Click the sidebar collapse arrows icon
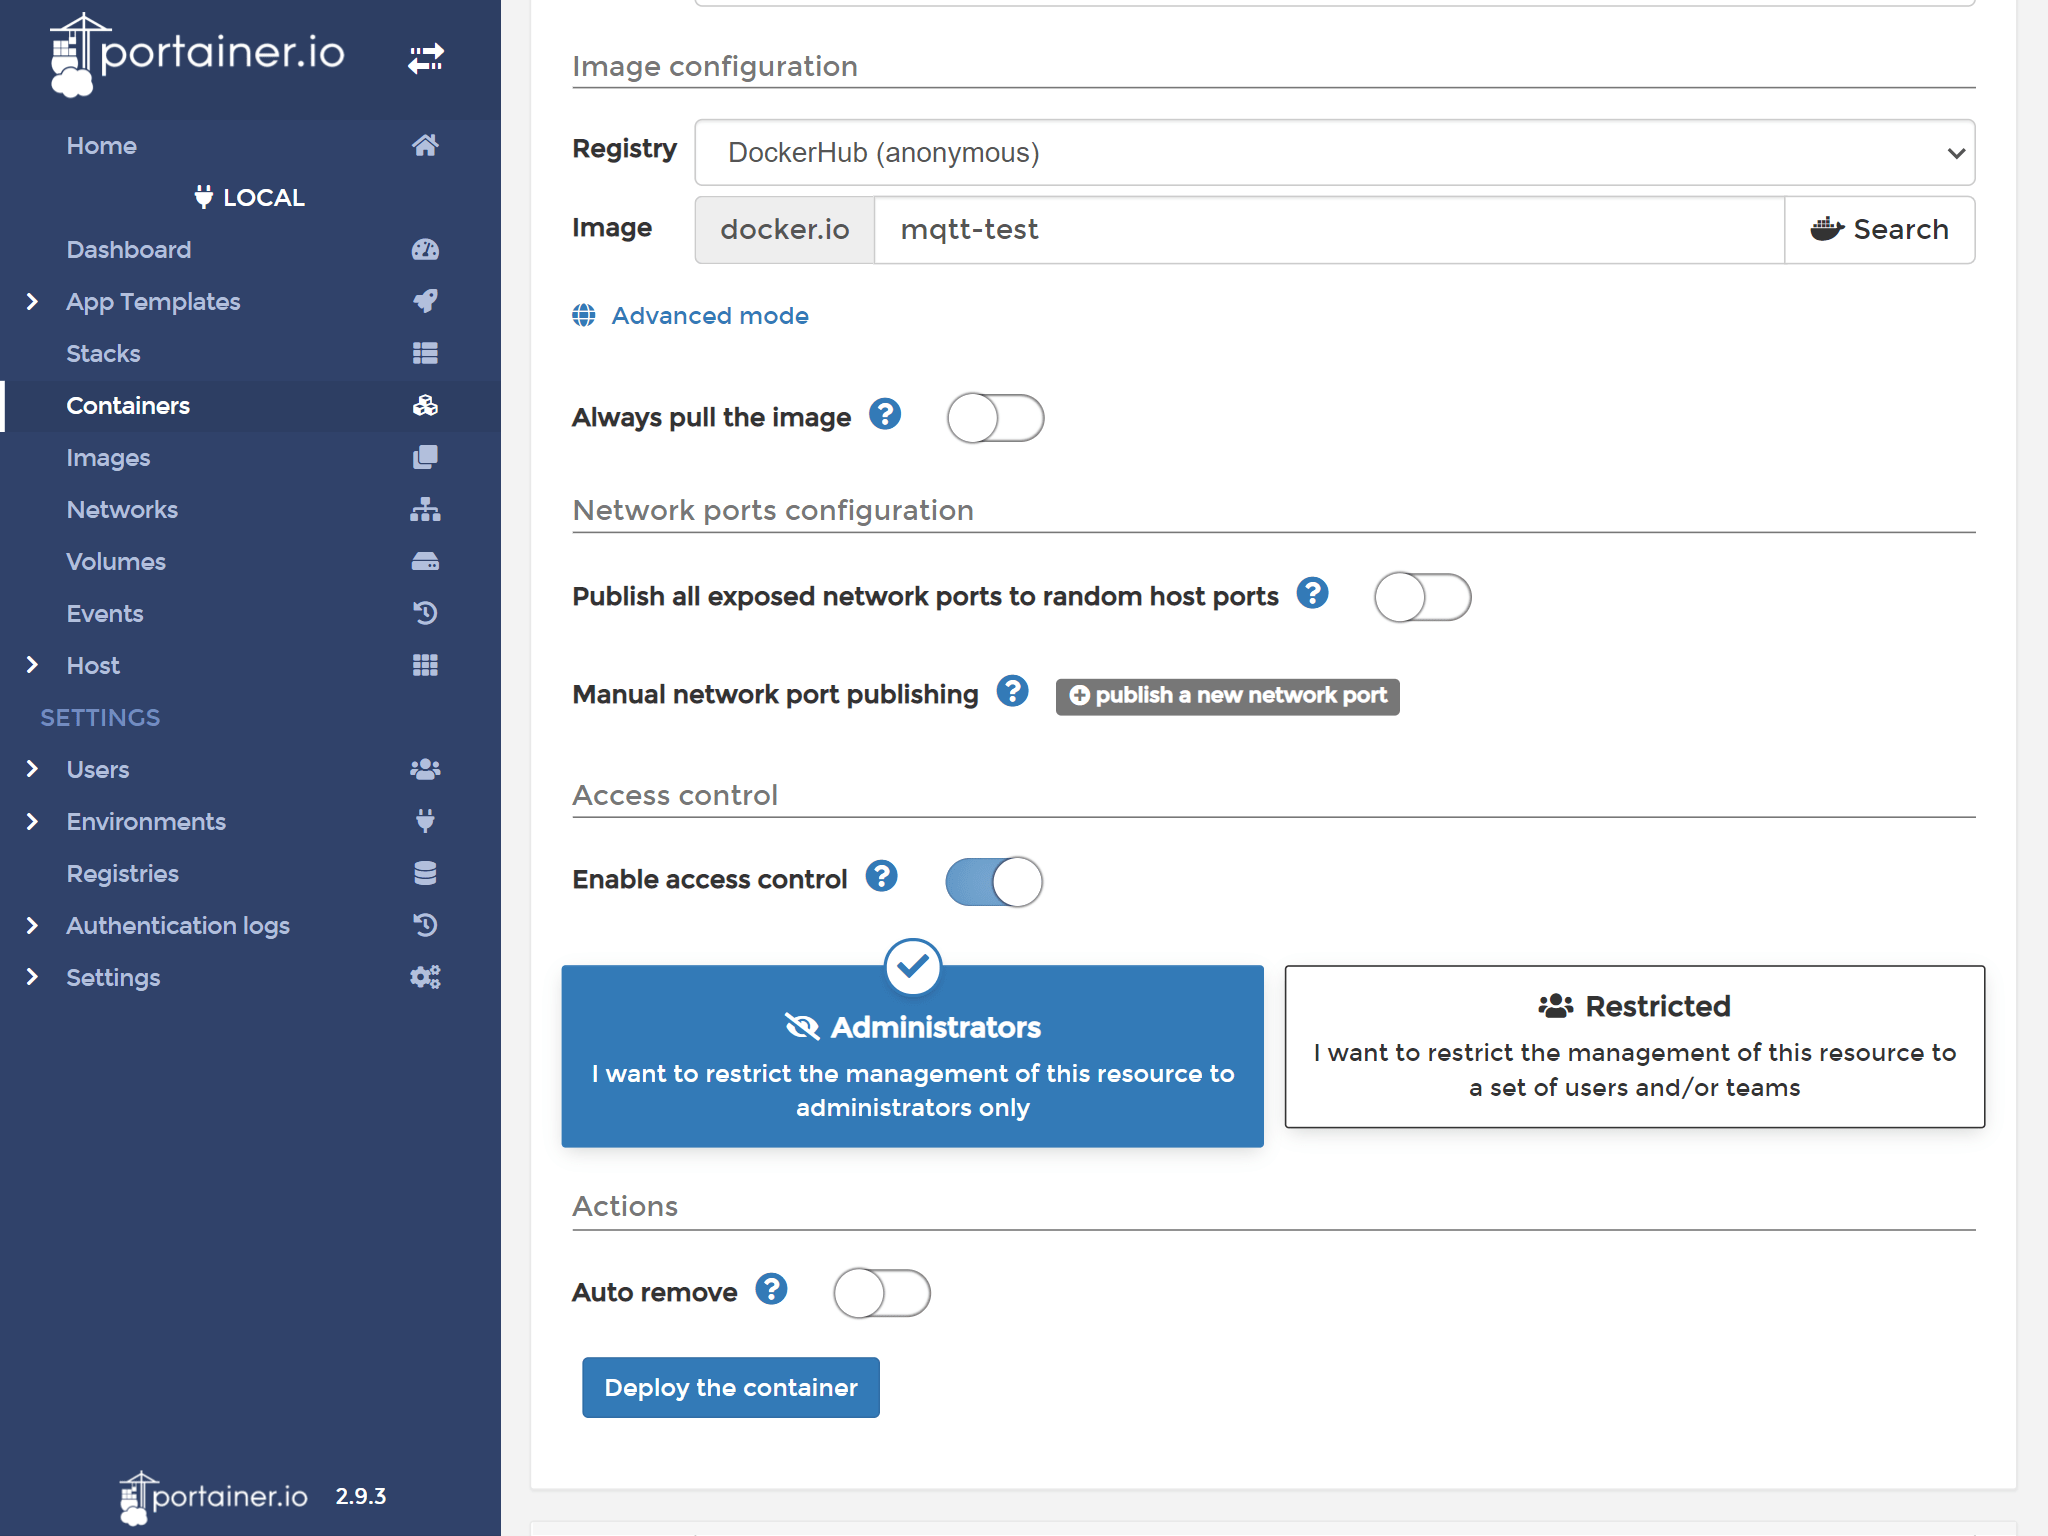This screenshot has width=2048, height=1536. pyautogui.click(x=425, y=58)
